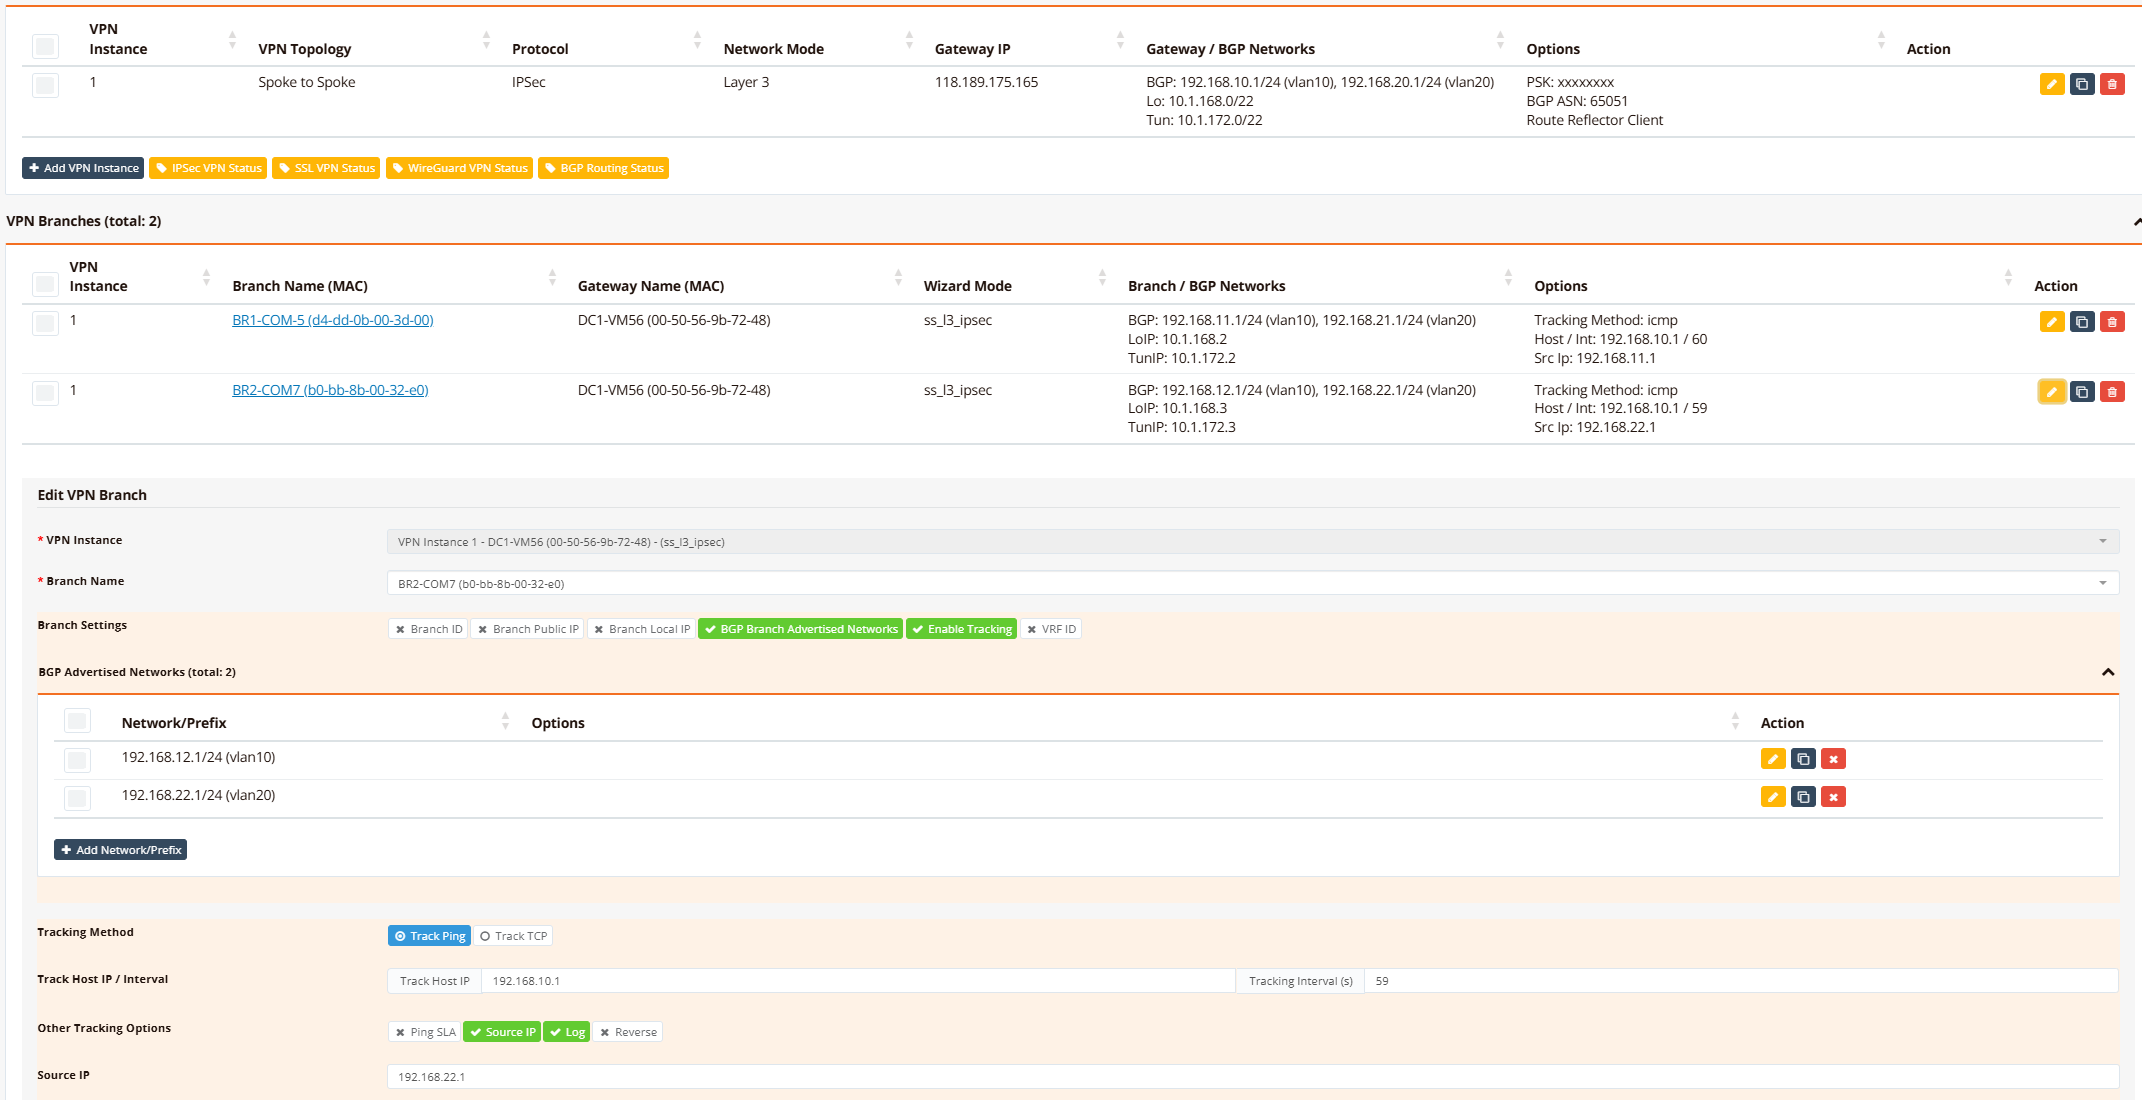This screenshot has width=2142, height=1100.
Task: Copy branch BR1-COM-5 row
Action: point(2081,322)
